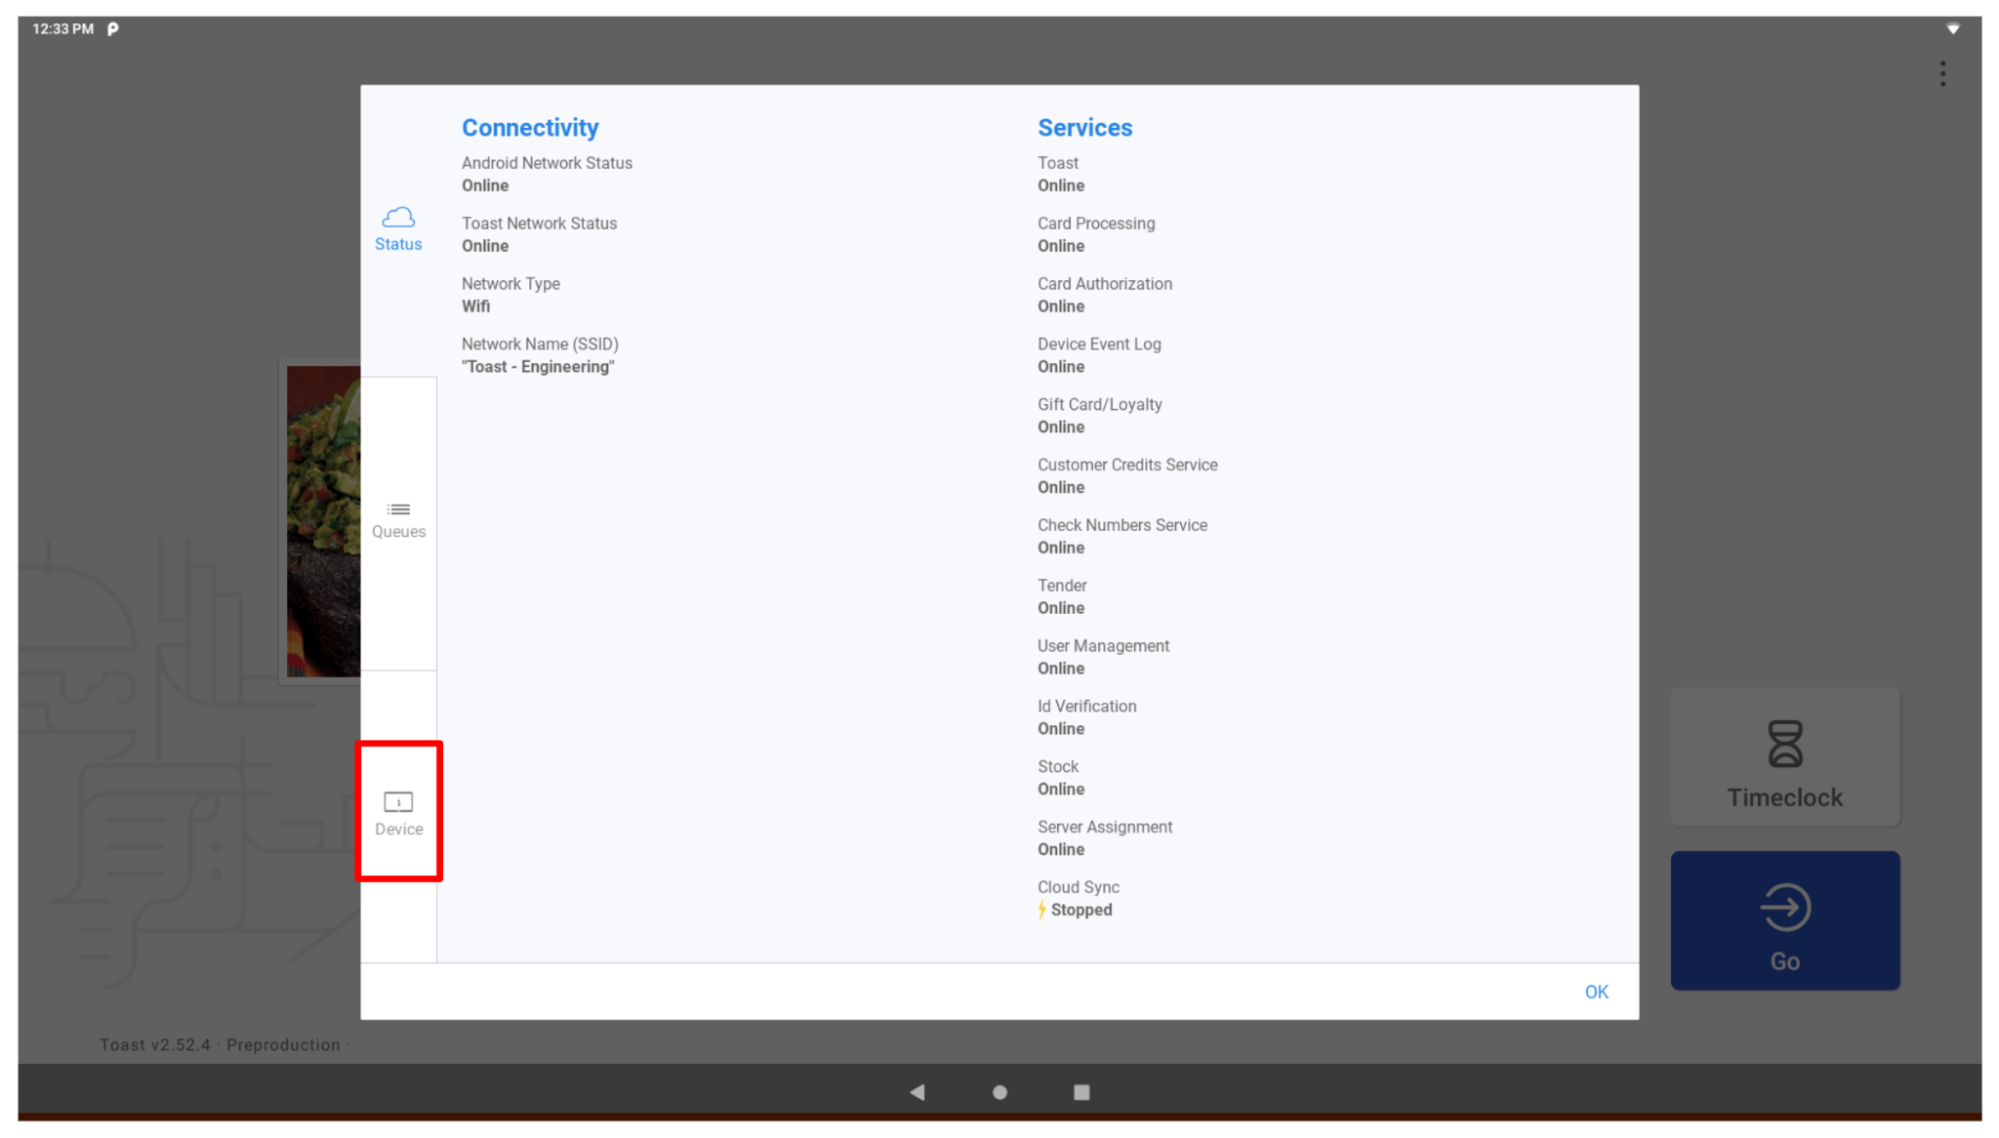Tap the Cloud Sync Stopped status entry
Image resolution: width=1999 pixels, height=1138 pixels.
pyautogui.click(x=1078, y=898)
